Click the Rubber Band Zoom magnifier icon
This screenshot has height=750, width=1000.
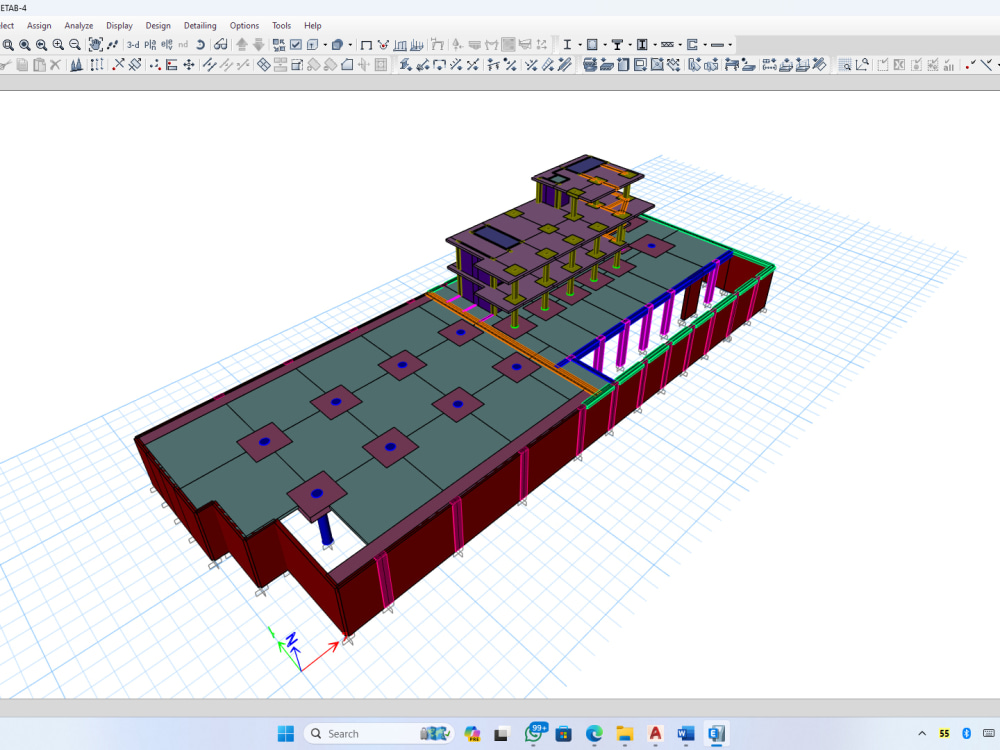9,44
